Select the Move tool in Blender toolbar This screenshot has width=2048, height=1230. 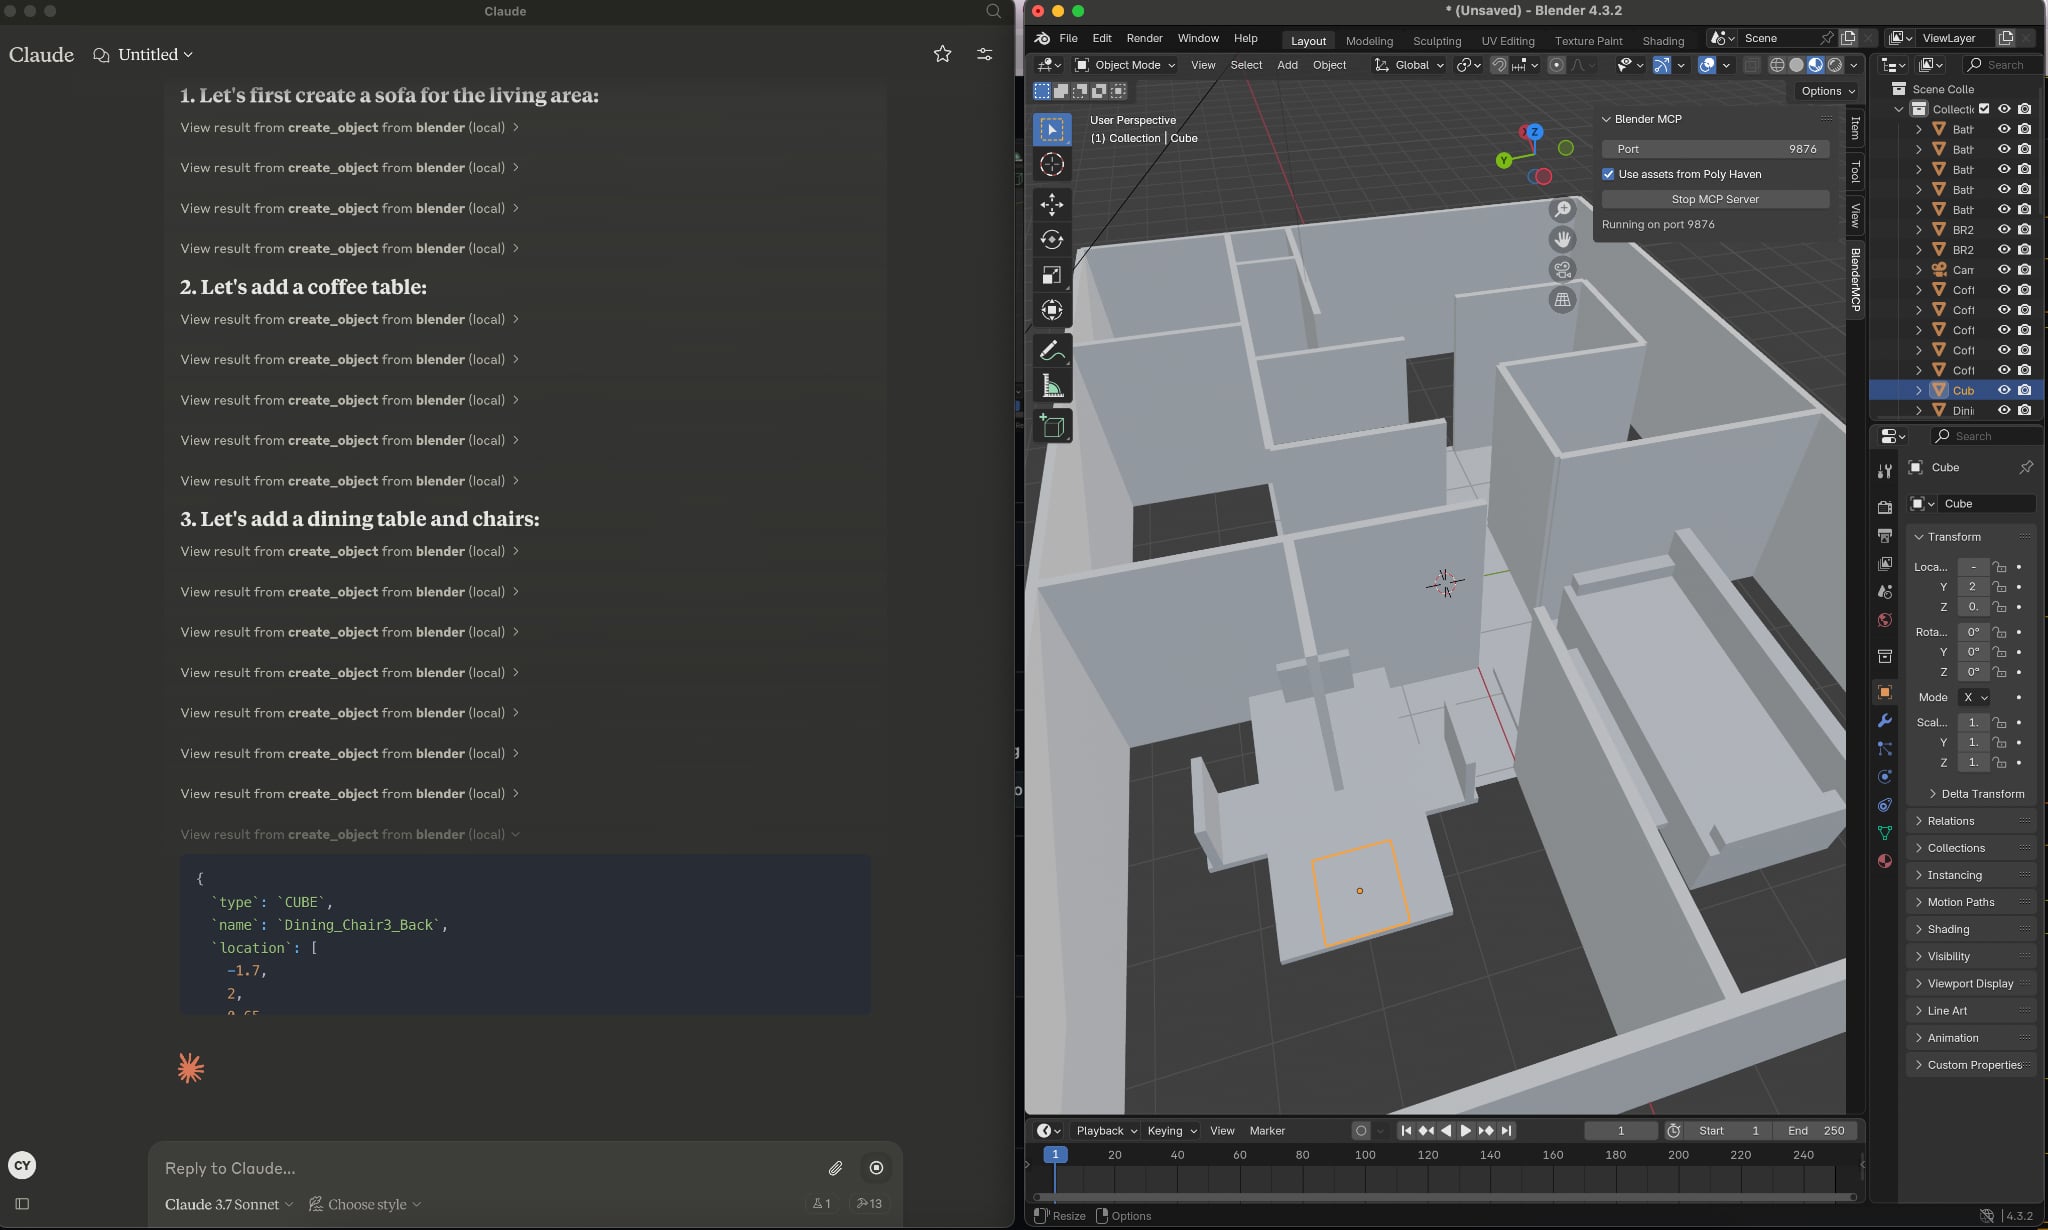1051,204
